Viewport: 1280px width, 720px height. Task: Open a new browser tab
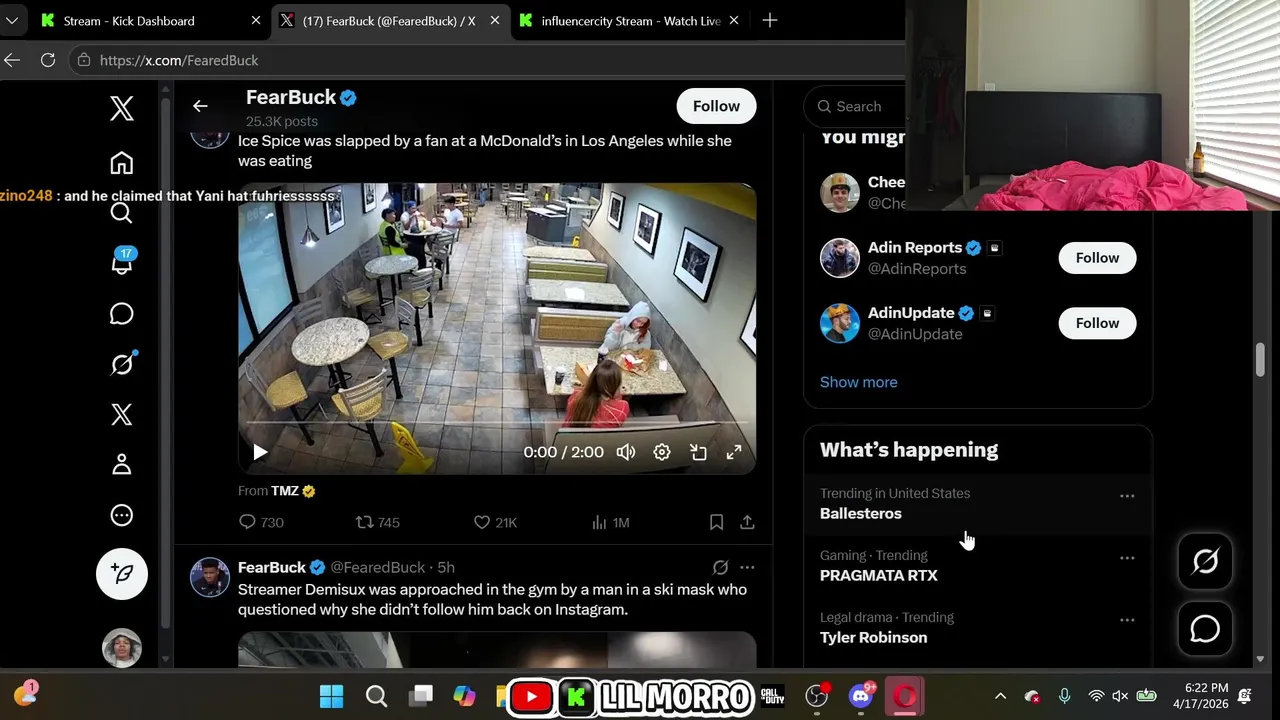coord(769,20)
